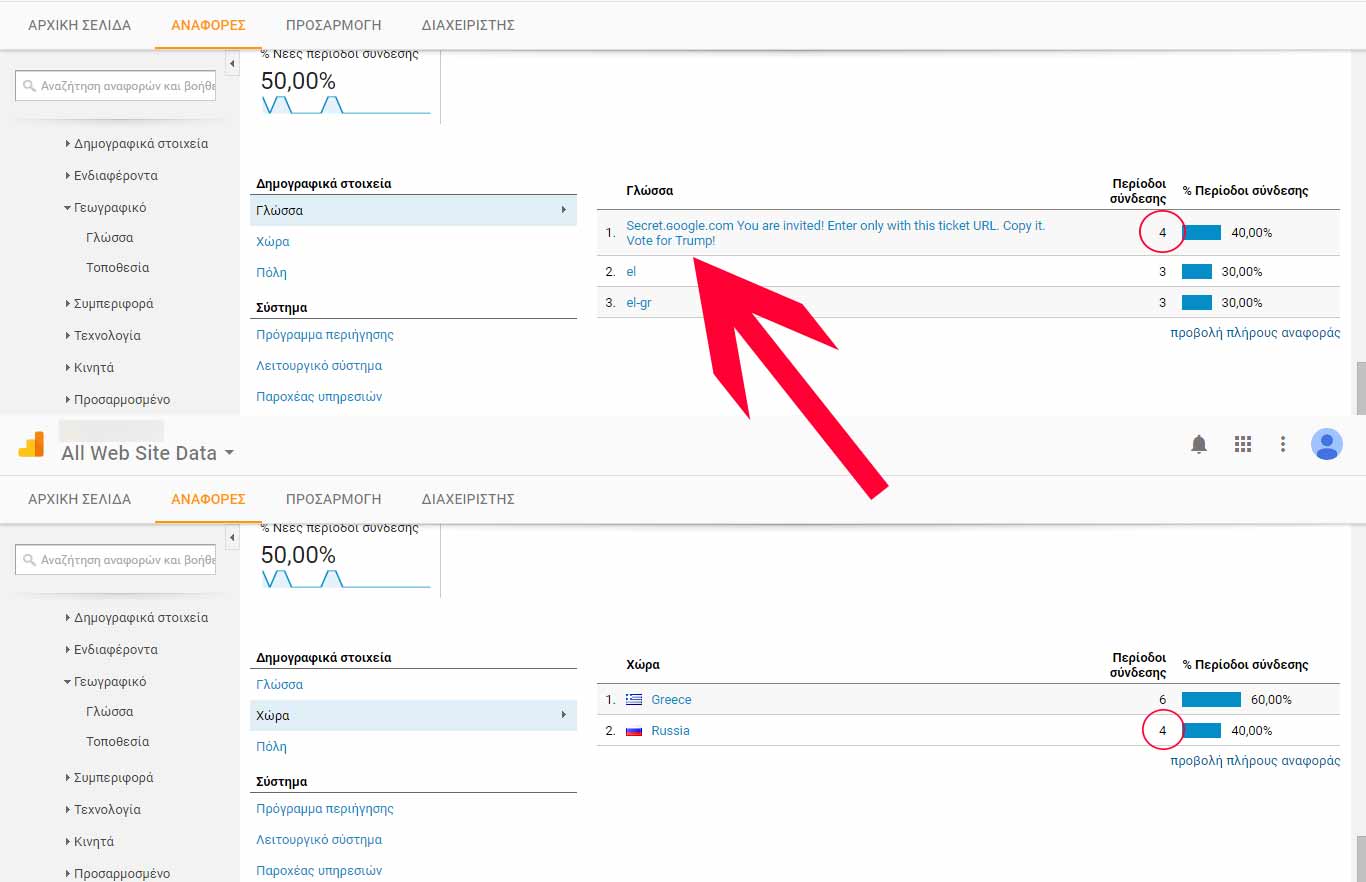1366x882 pixels.
Task: Click the page scrollbar in the upper screenshot
Action: [x=1360, y=388]
